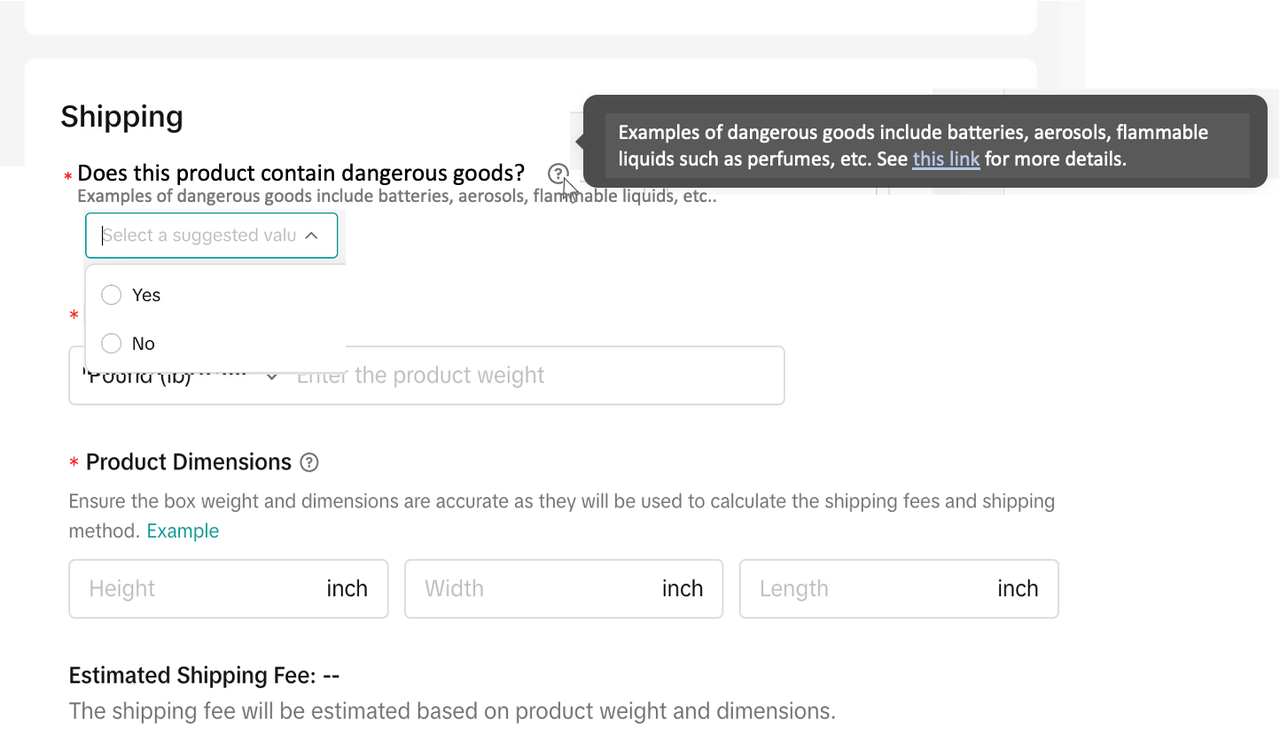Click the "Select a suggested value" combo box

[x=199, y=236]
